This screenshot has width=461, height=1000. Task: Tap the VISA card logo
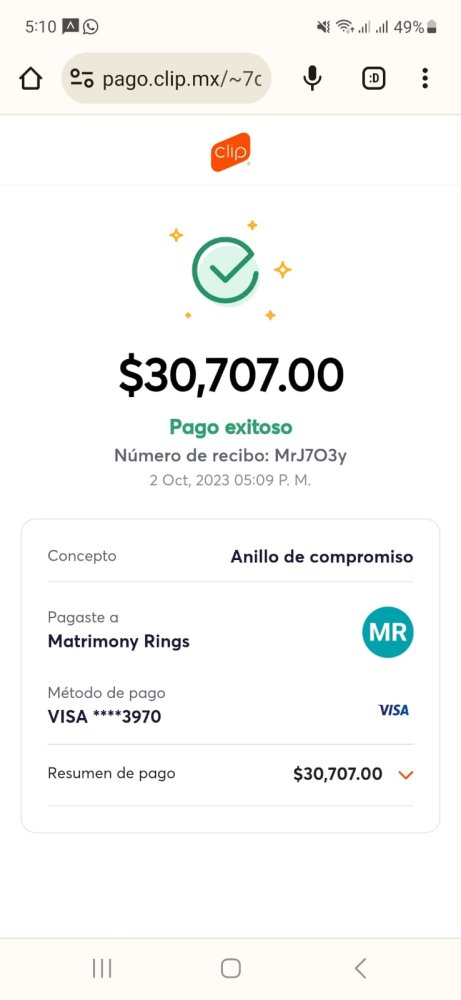click(393, 710)
